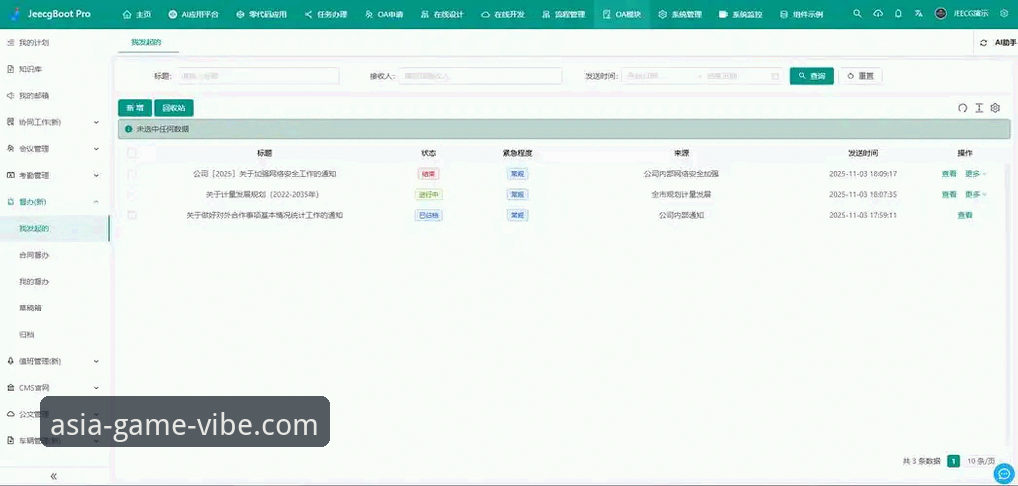The height and width of the screenshot is (486, 1018).
Task: Open the notification bell
Action: (x=898, y=14)
